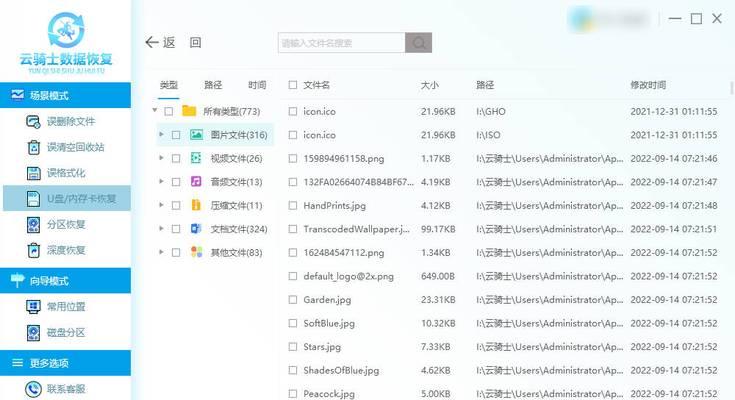Select file Peacock.jpg name
This screenshot has height=400, width=735.
click(x=329, y=393)
